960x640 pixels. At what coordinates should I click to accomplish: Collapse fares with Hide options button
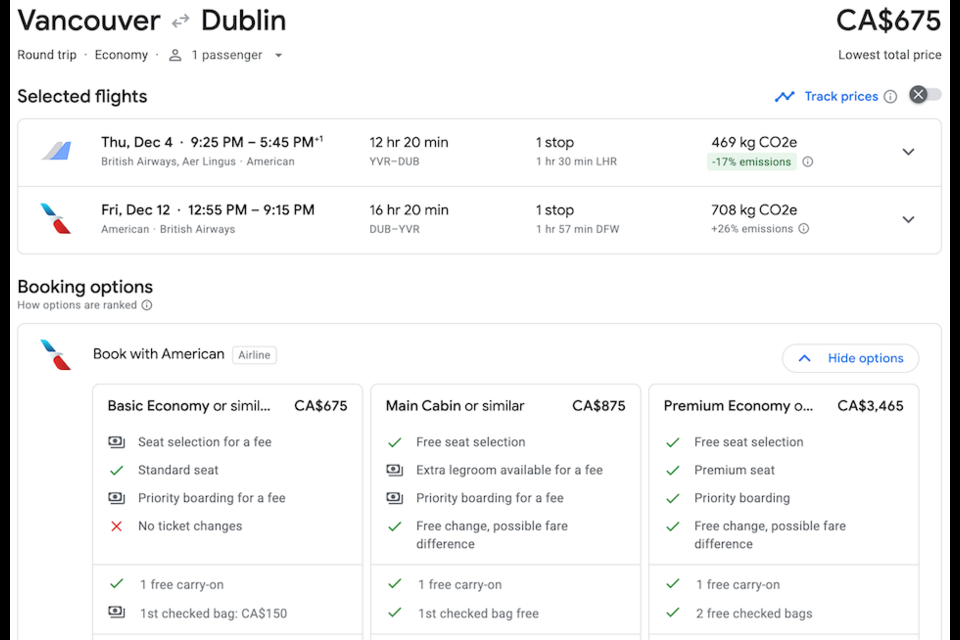850,358
